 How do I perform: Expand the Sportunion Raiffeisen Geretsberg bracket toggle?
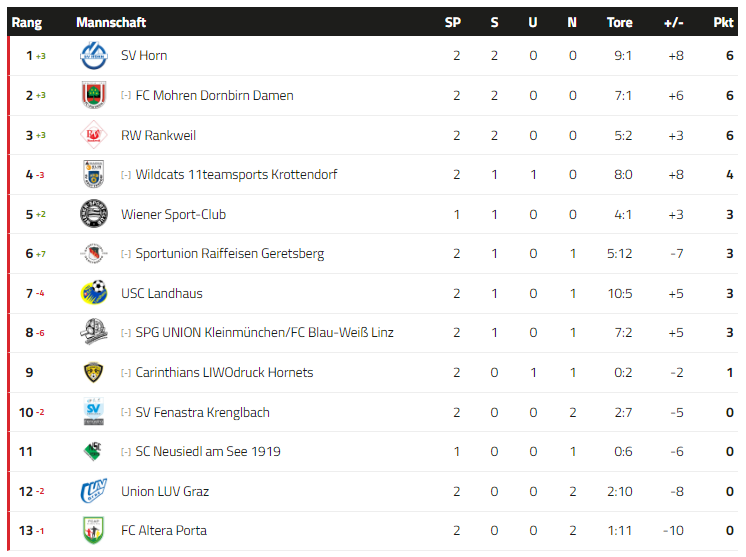(126, 254)
